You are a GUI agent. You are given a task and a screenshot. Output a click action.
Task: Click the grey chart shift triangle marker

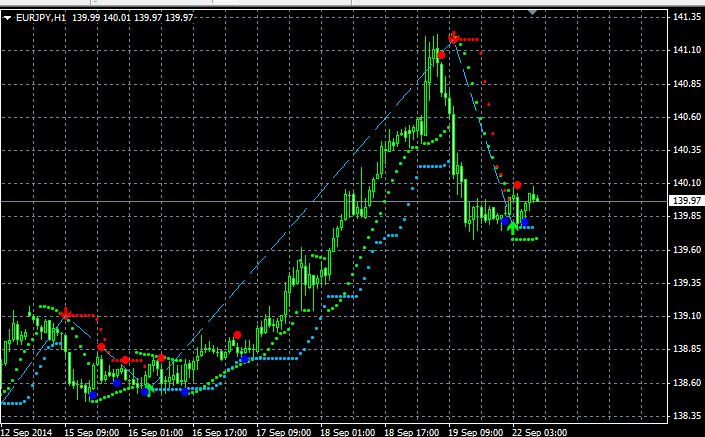point(532,12)
